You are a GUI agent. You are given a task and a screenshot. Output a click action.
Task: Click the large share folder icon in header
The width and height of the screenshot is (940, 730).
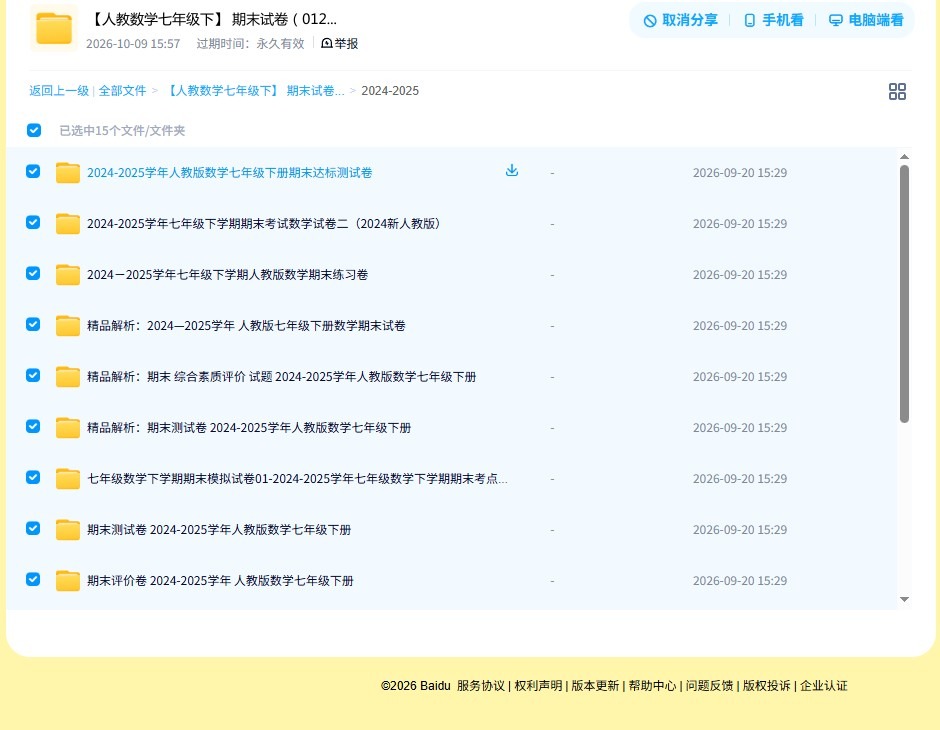click(54, 28)
